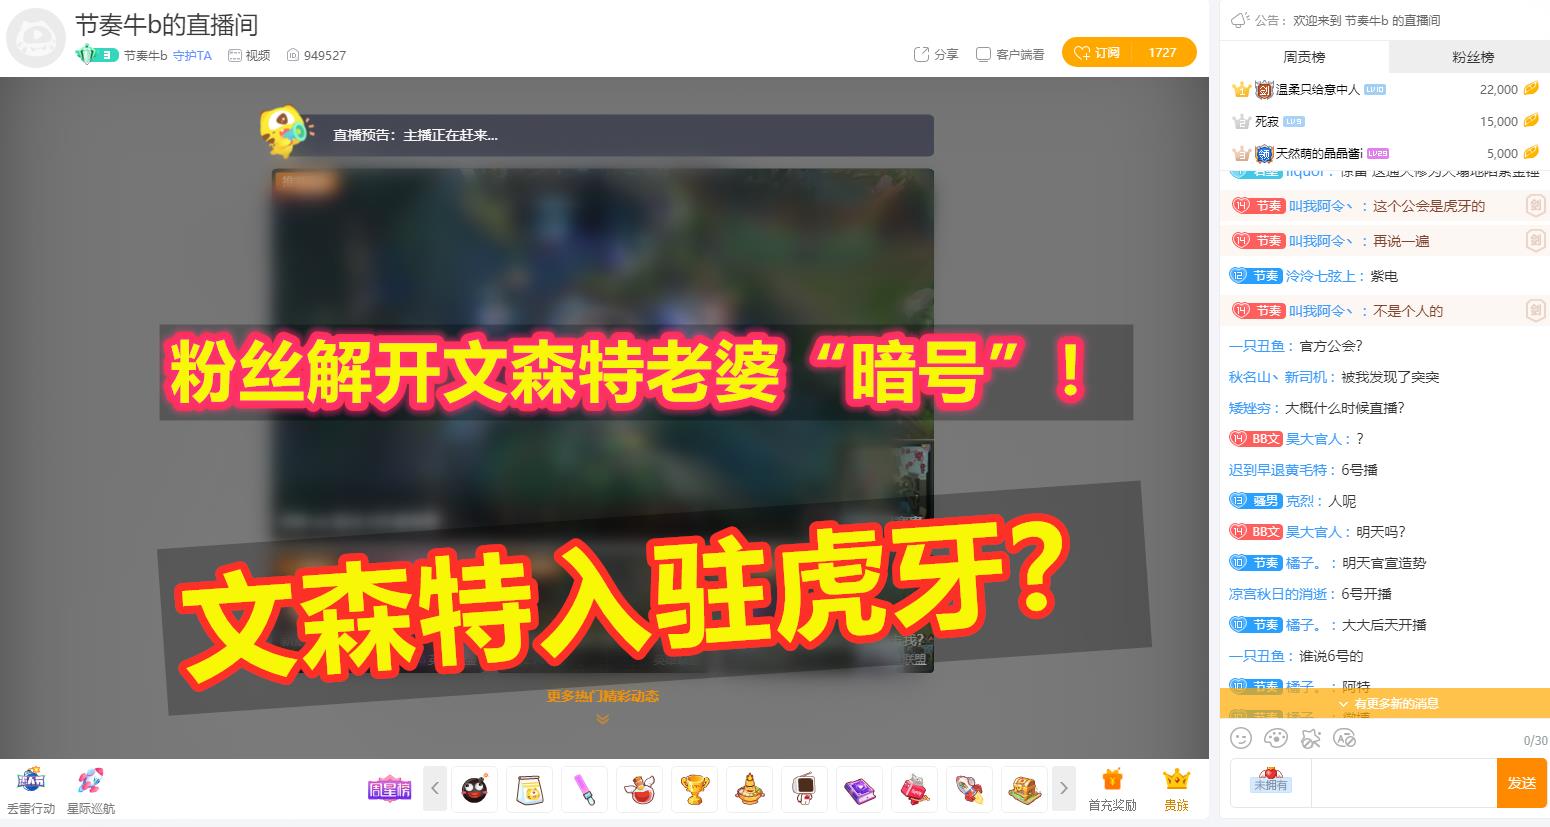Screen dimensions: 1550x827
Task: Click the 直播预告 announcement banner
Action: [x=603, y=135]
